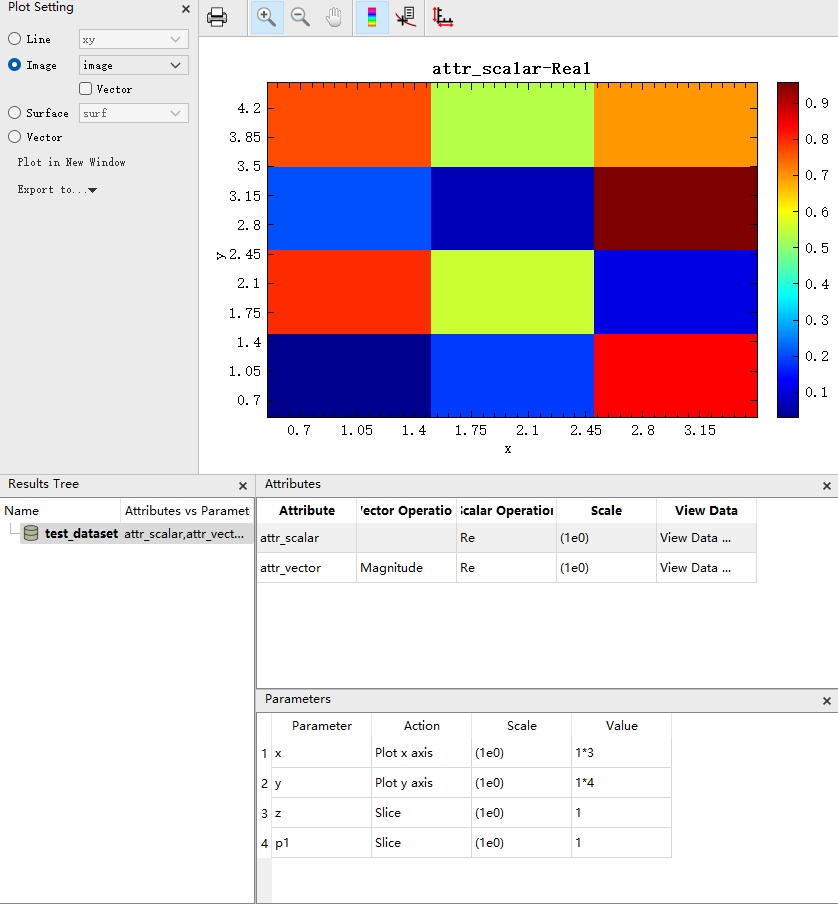Click the Scale header in Attributes table
Image resolution: width=838 pixels, height=904 pixels.
click(x=606, y=511)
